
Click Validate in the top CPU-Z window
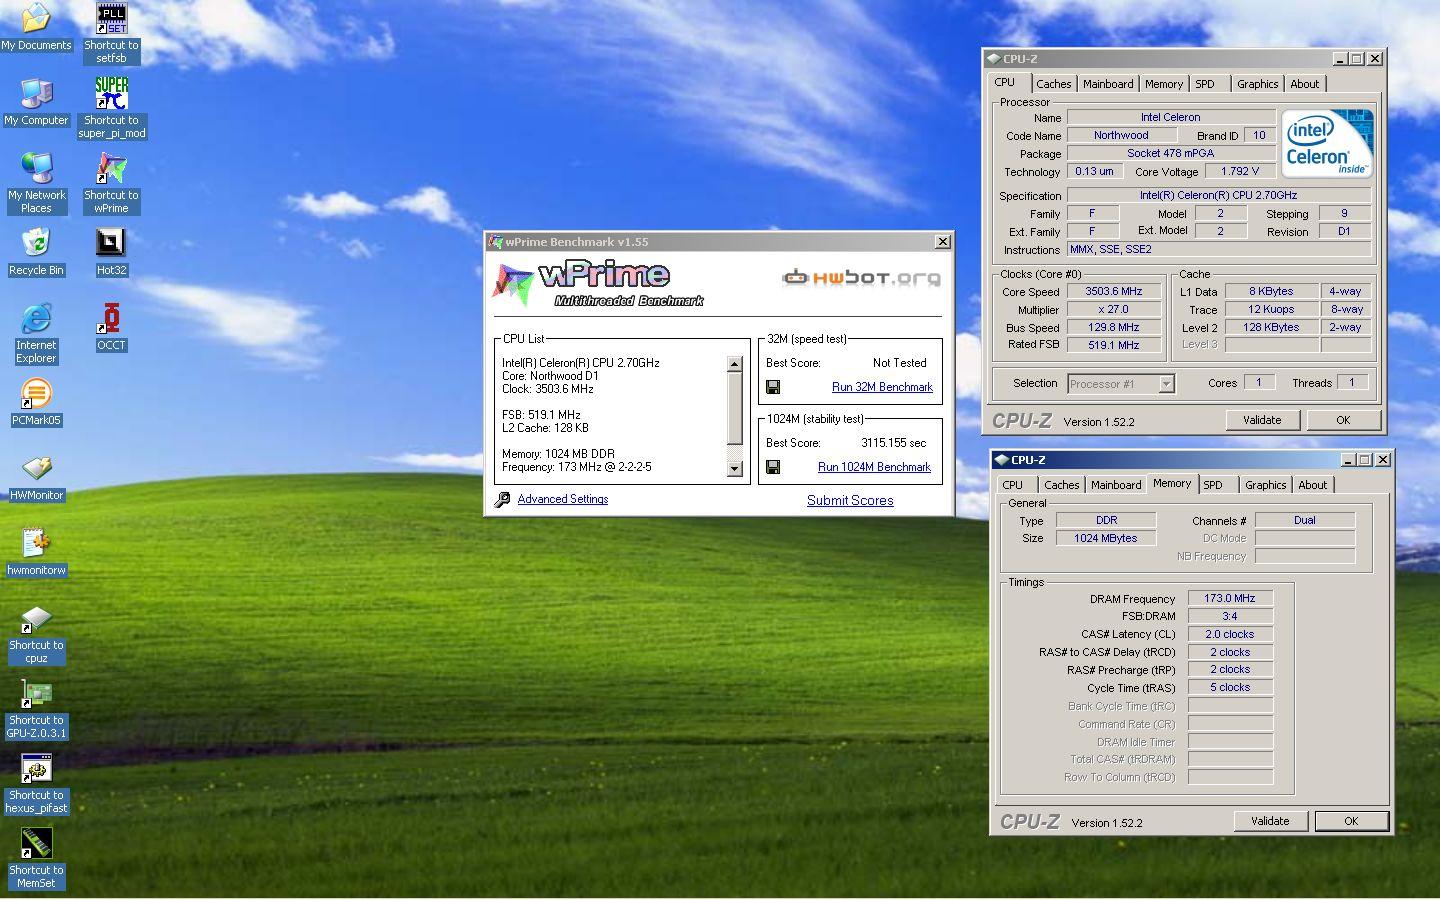1262,420
